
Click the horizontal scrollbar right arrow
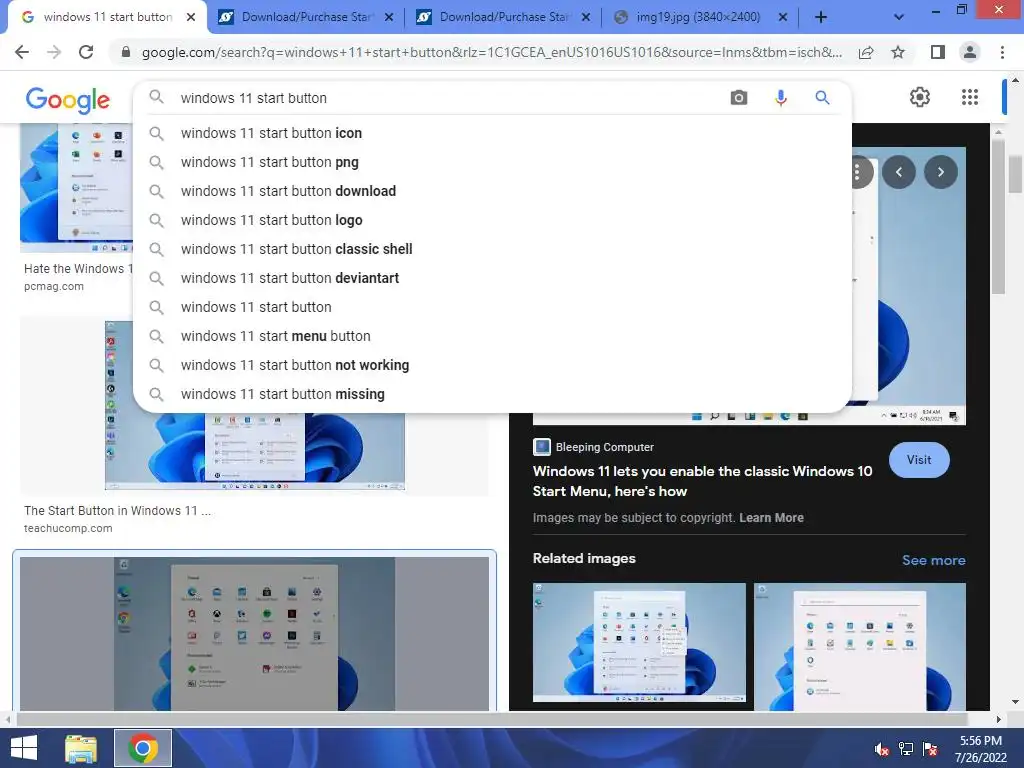click(998, 719)
